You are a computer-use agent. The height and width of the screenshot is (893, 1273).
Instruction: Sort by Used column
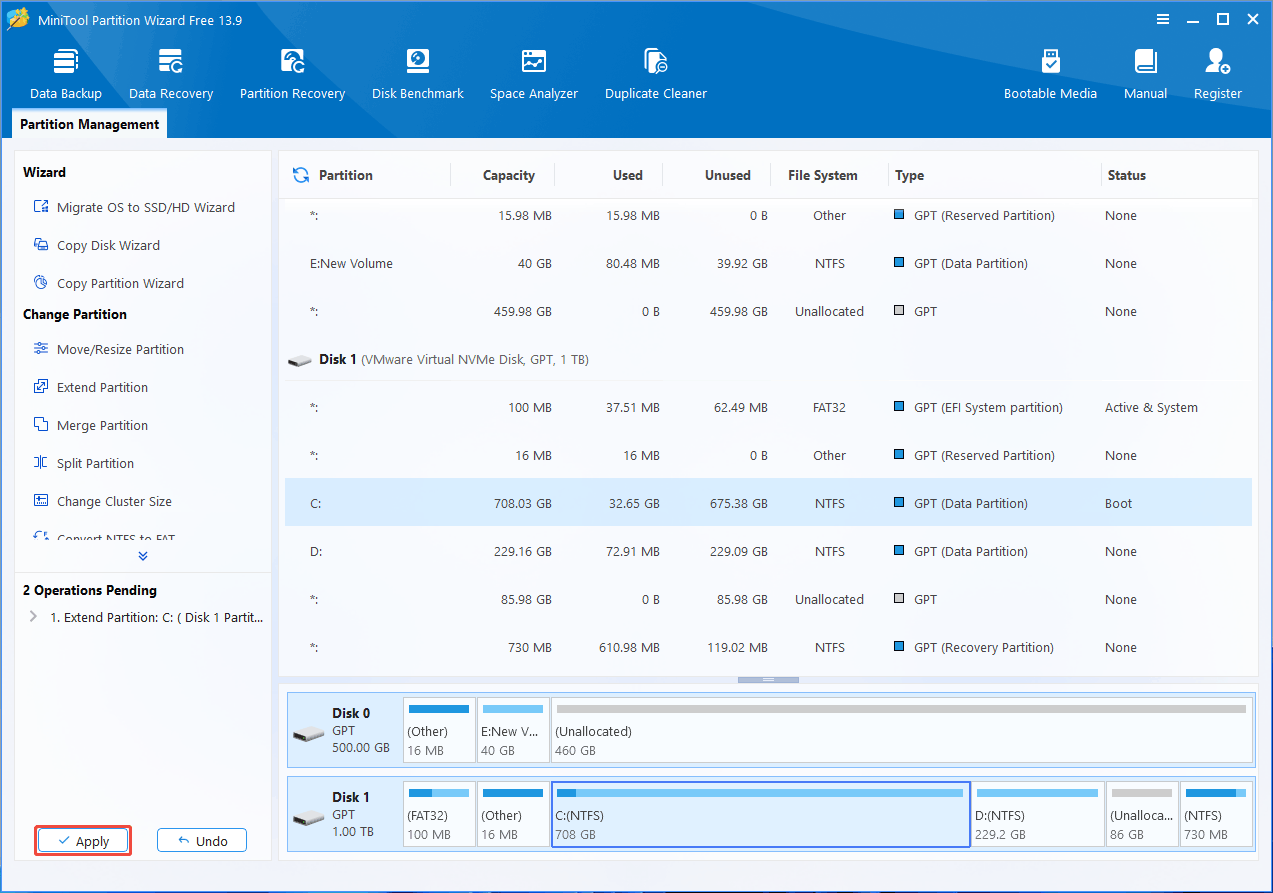[x=628, y=175]
